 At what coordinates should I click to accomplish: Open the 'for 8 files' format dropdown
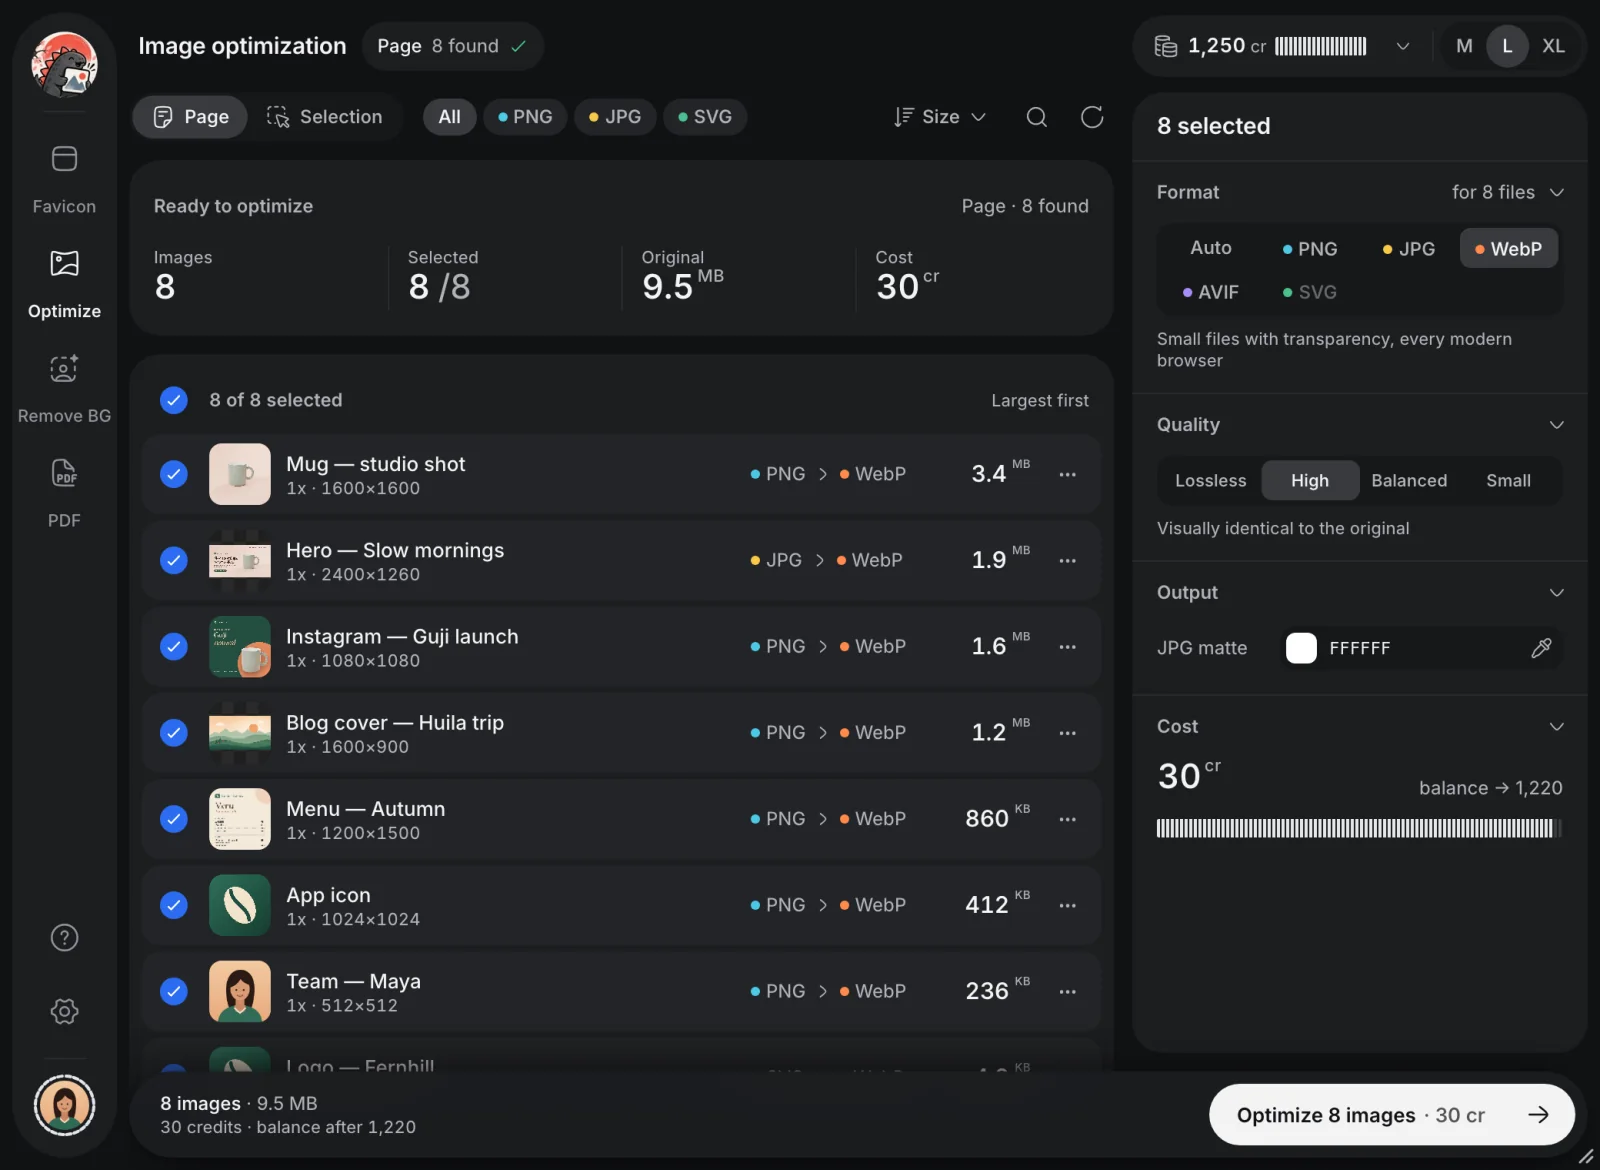click(1508, 192)
